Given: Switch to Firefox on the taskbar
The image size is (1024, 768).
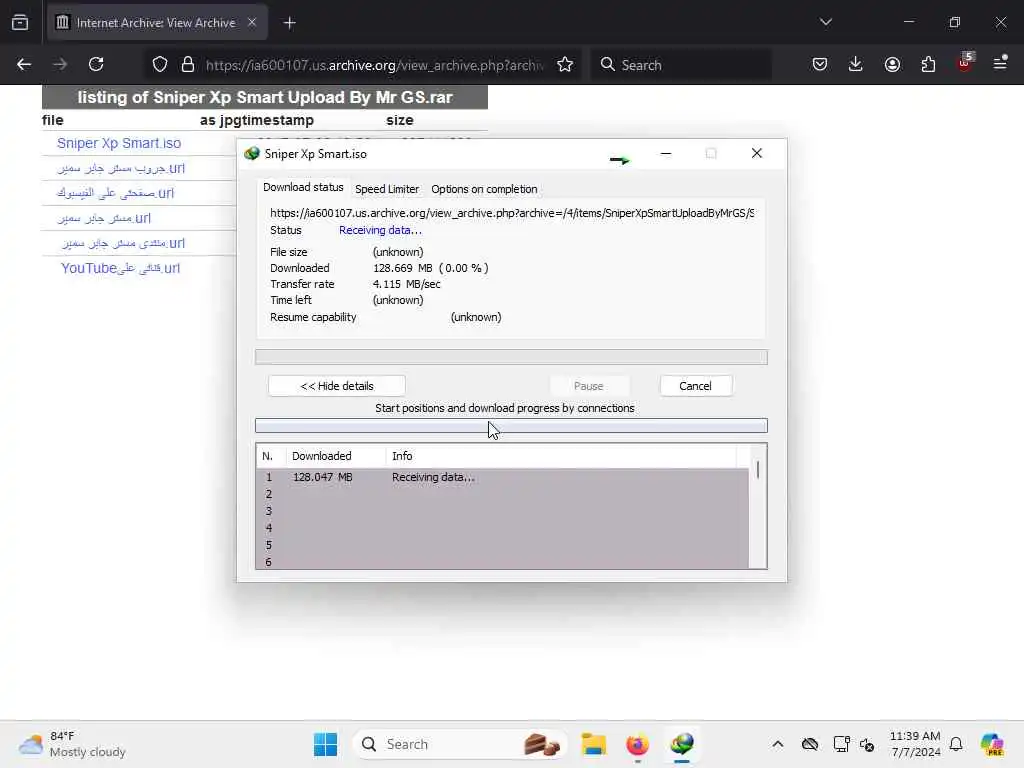Looking at the screenshot, I should (x=637, y=744).
